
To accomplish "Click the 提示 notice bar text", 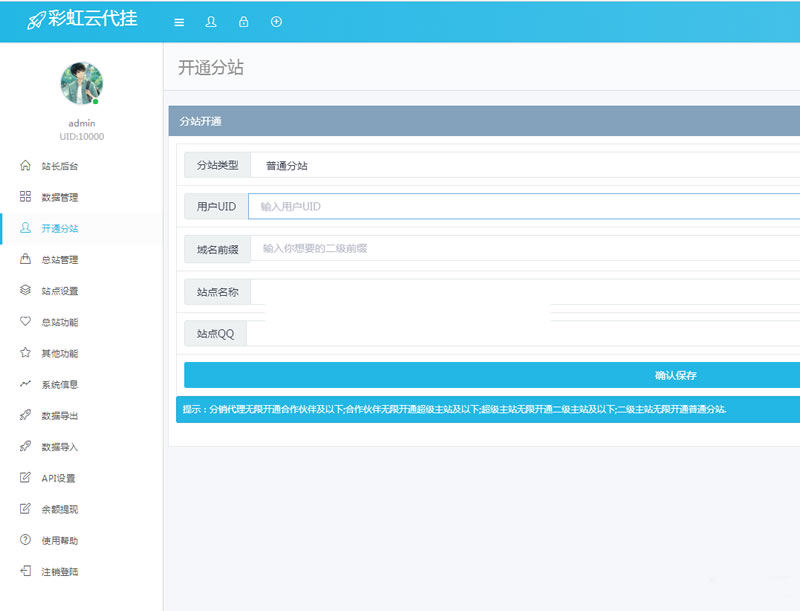I will tap(454, 409).
